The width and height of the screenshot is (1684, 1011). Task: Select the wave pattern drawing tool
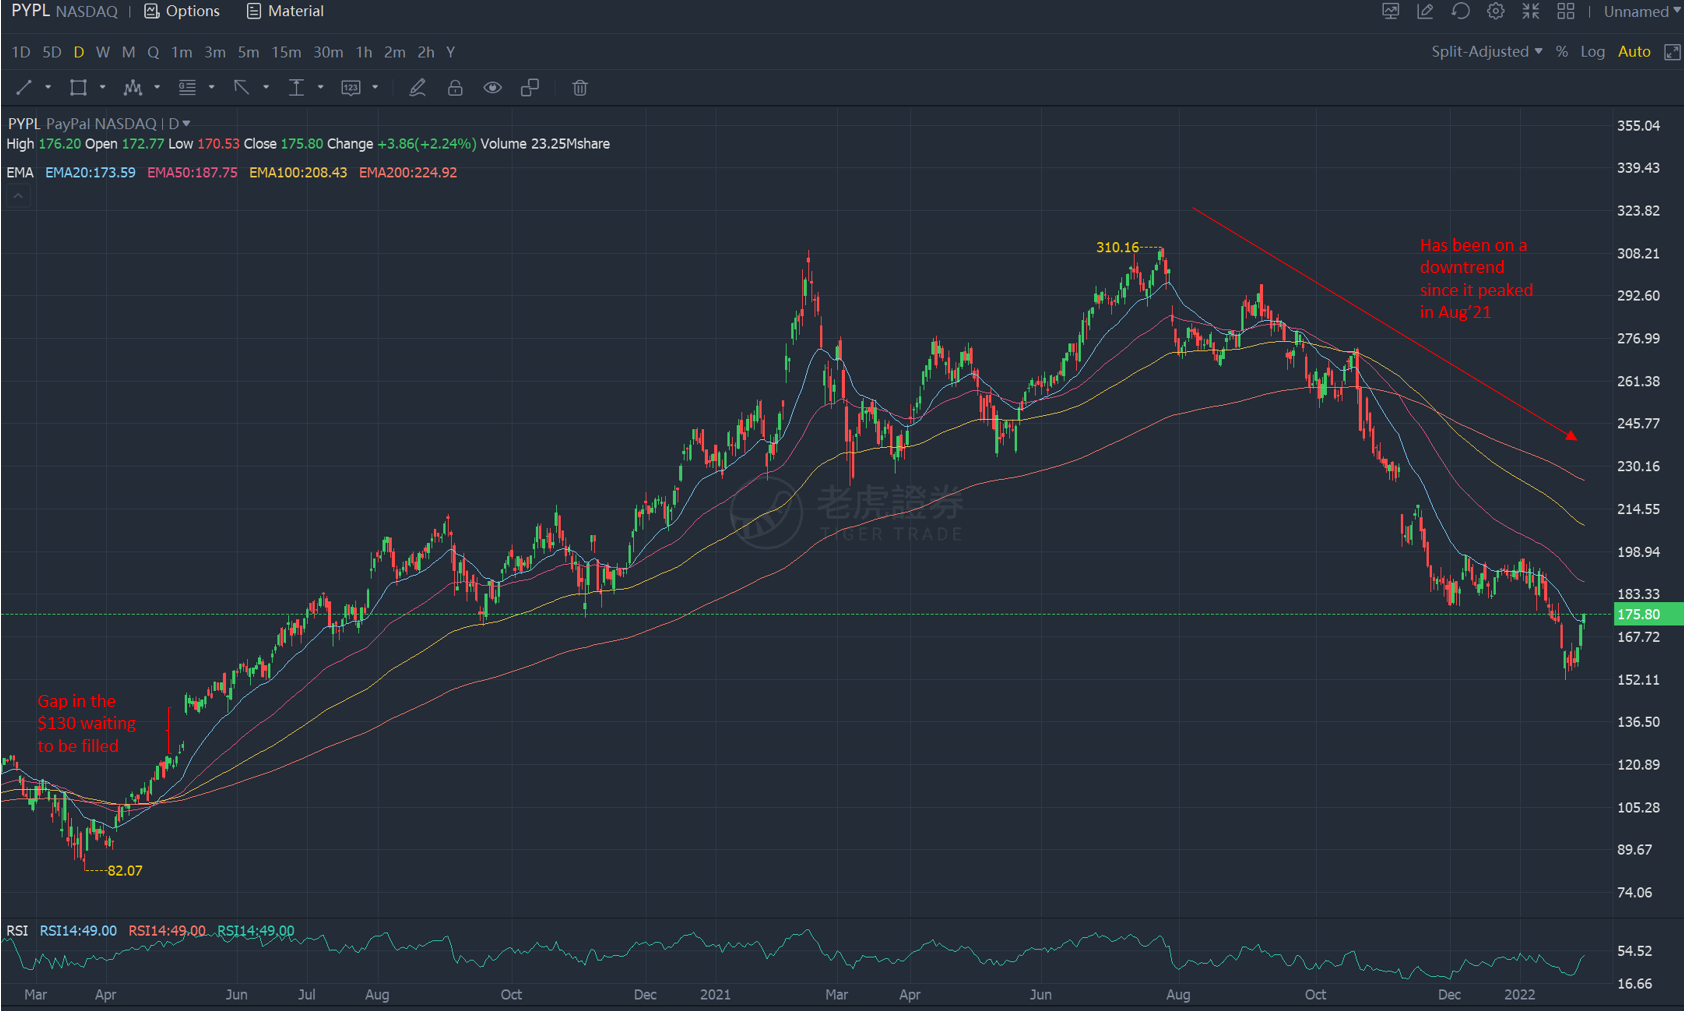132,88
